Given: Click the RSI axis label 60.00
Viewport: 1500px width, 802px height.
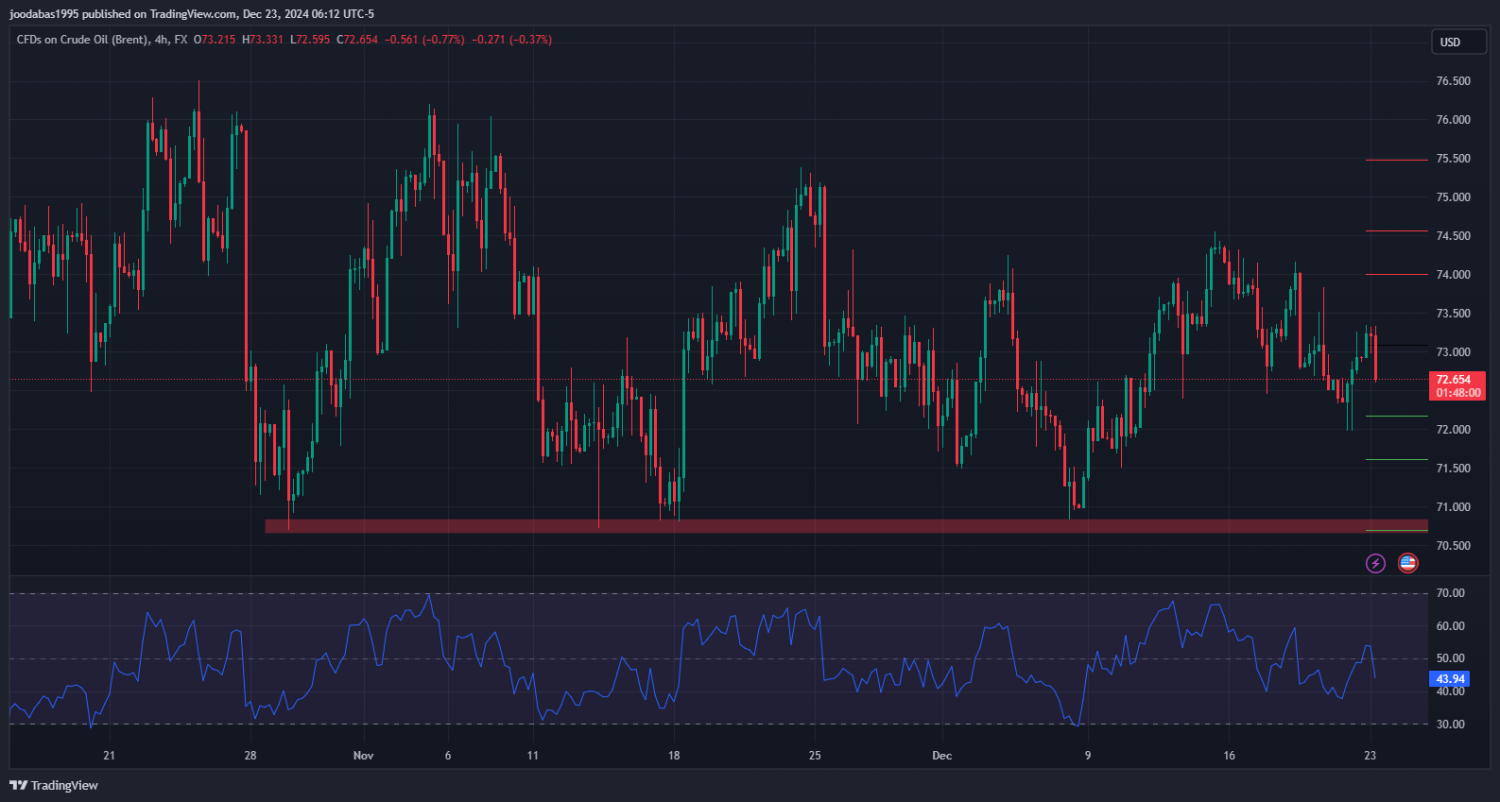Looking at the screenshot, I should coord(1451,626).
